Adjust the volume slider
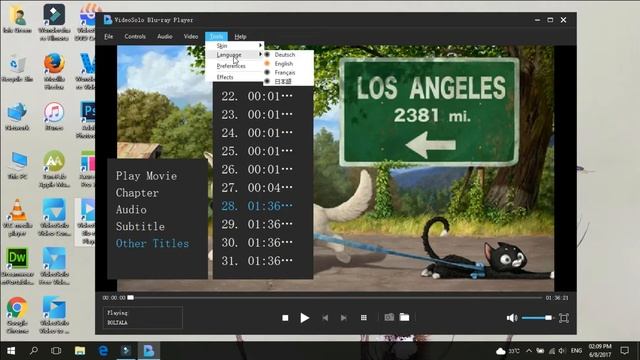 coord(537,318)
